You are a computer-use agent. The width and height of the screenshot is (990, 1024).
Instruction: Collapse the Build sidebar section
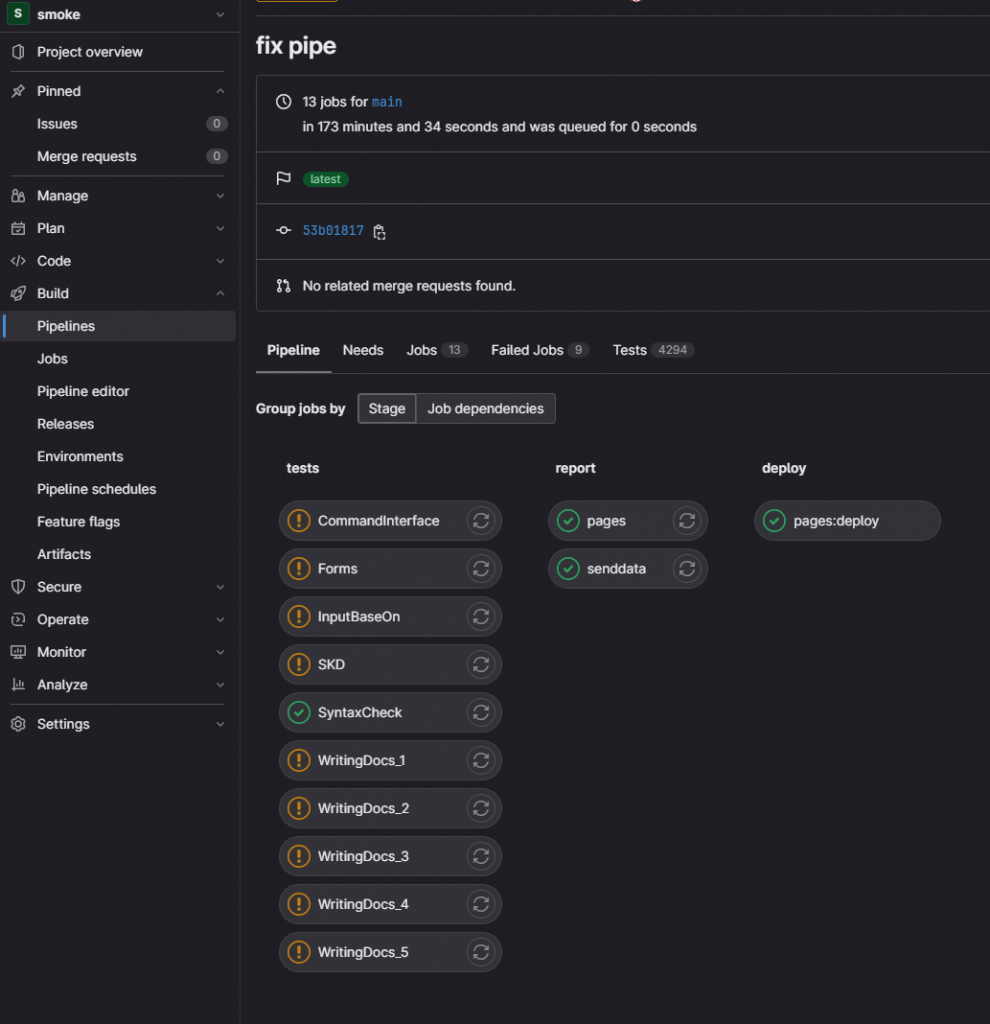[220, 294]
